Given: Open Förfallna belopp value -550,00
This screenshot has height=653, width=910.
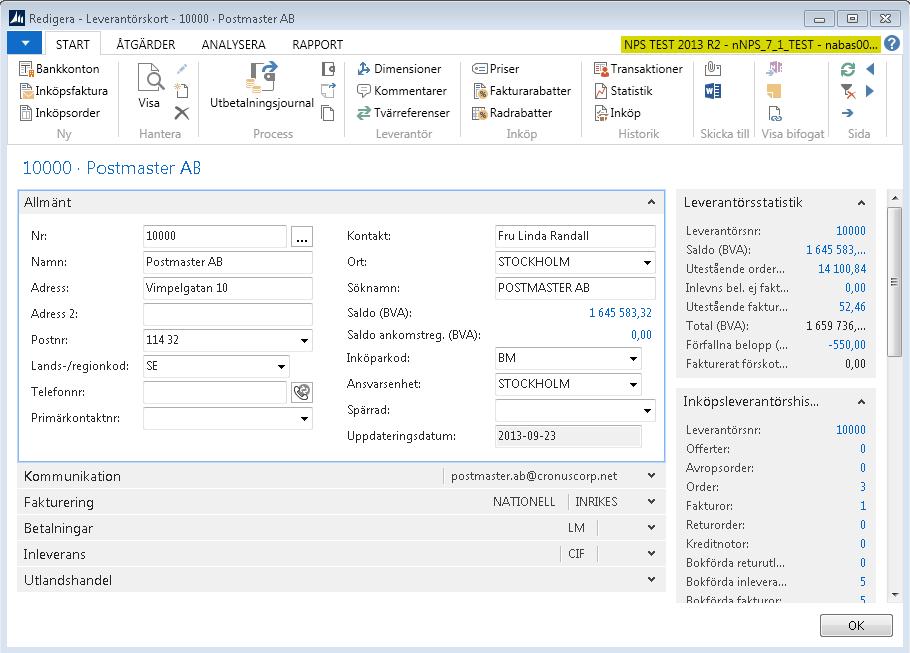Looking at the screenshot, I should 847,345.
